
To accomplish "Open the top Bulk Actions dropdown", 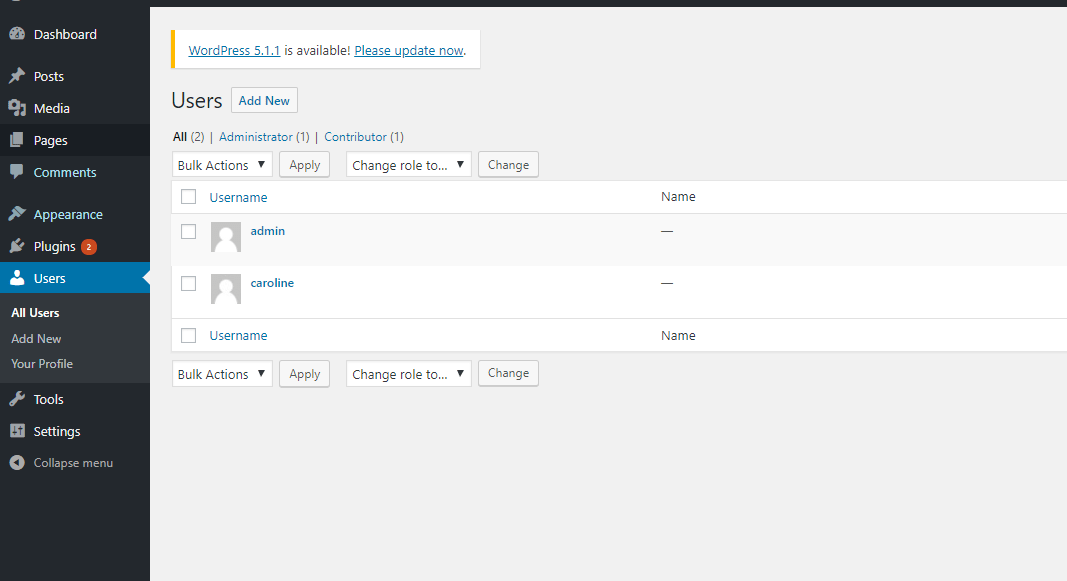I will pyautogui.click(x=222, y=165).
